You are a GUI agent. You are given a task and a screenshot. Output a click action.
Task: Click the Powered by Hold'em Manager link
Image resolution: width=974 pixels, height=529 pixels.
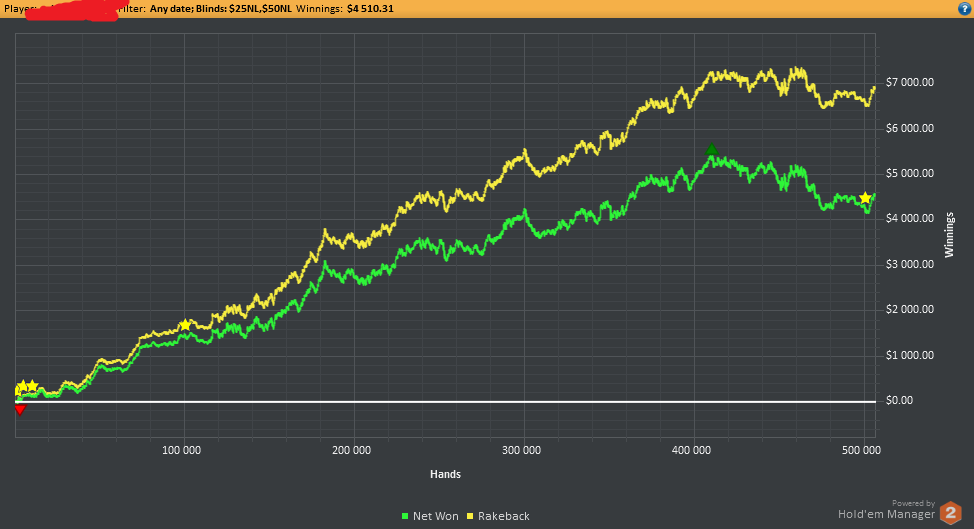pyautogui.click(x=886, y=510)
